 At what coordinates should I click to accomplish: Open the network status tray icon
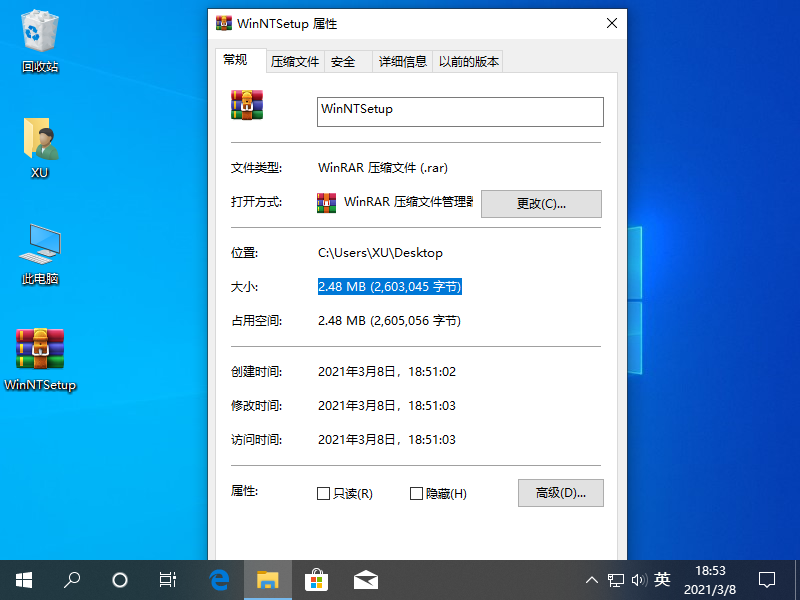click(616, 580)
